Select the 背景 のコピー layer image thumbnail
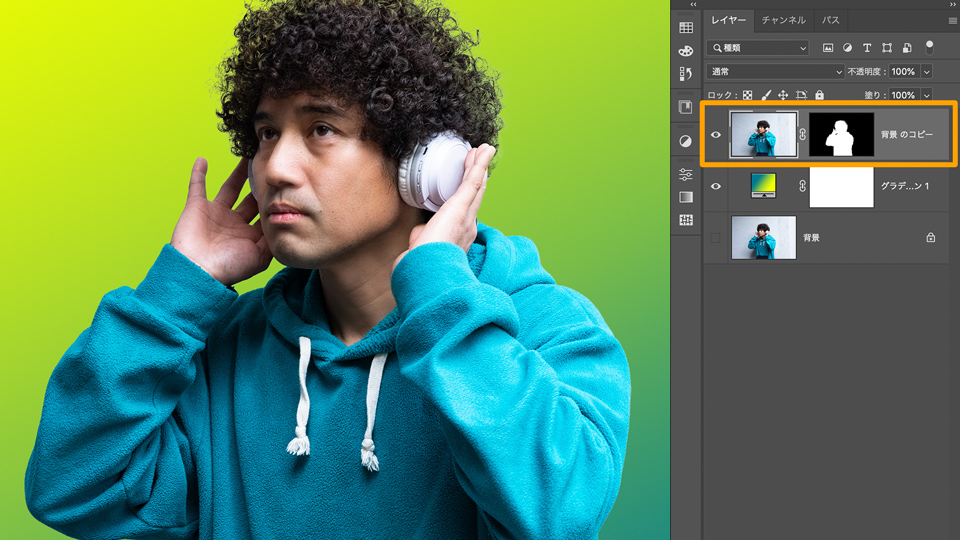Screen dimensions: 960x540 click(x=763, y=134)
